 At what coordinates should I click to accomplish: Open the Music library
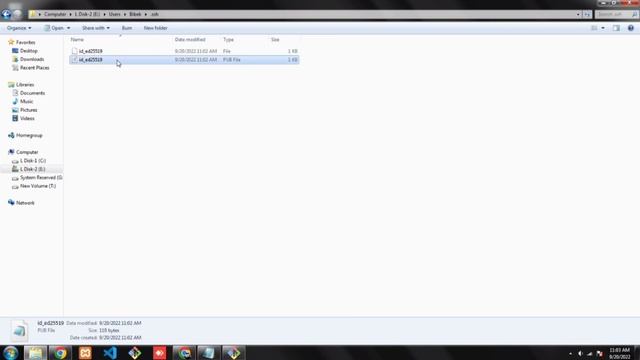(27, 101)
